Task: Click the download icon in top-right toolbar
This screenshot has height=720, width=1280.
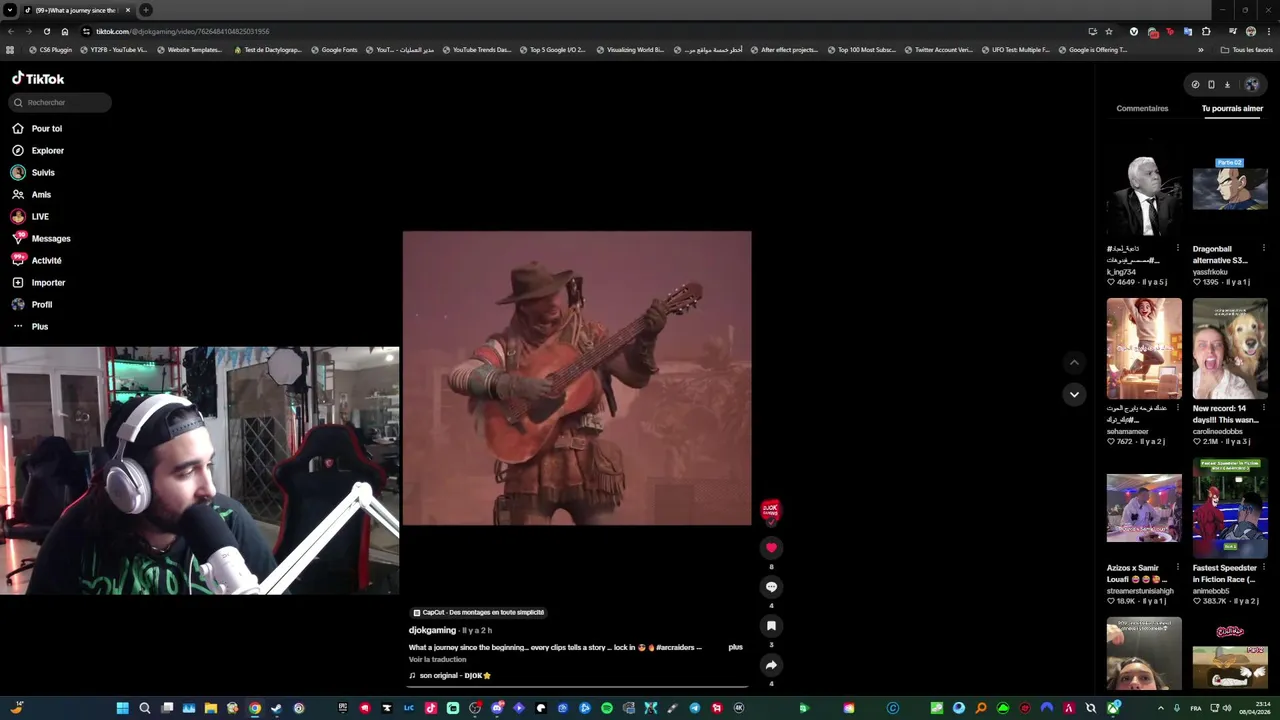Action: point(1227,85)
